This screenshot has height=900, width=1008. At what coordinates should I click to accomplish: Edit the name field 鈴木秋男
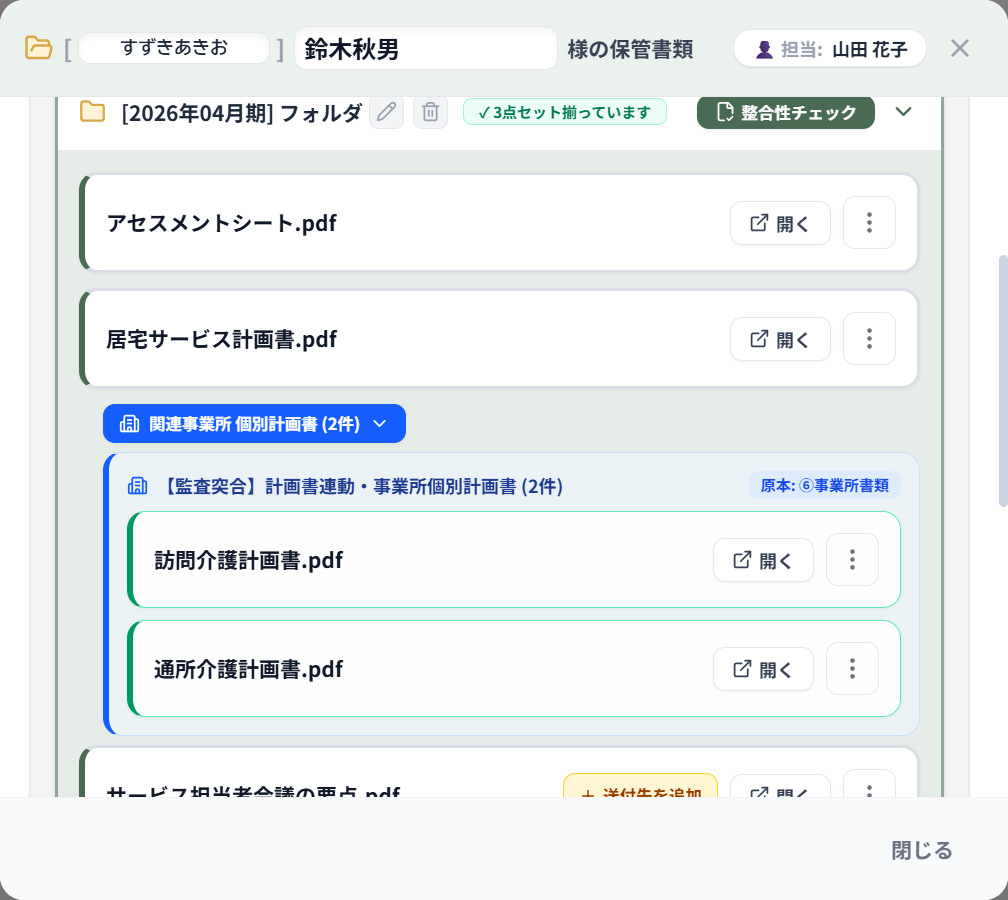point(426,48)
